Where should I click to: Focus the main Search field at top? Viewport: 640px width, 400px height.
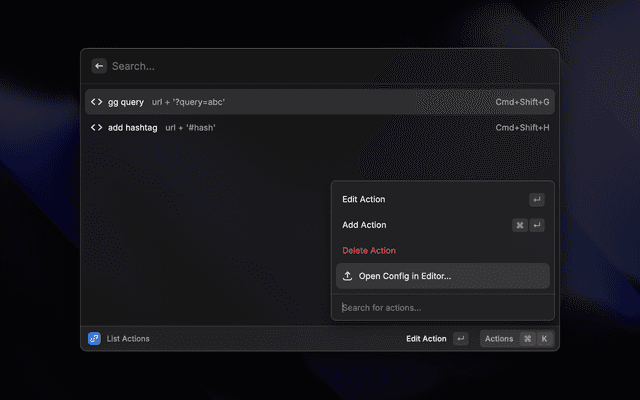(x=300, y=66)
